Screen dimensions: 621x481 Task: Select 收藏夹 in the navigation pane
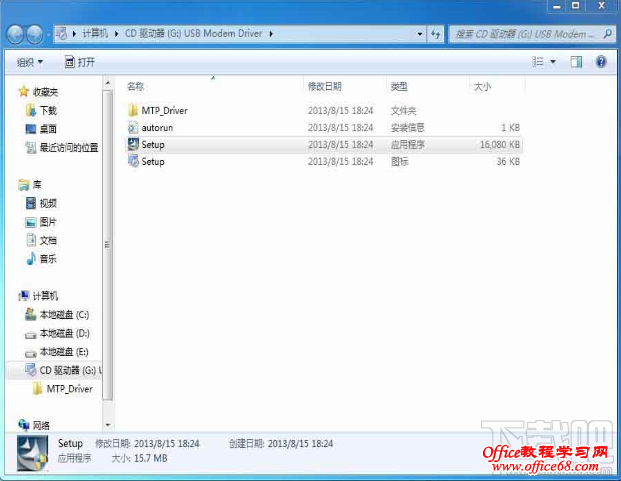pos(38,92)
